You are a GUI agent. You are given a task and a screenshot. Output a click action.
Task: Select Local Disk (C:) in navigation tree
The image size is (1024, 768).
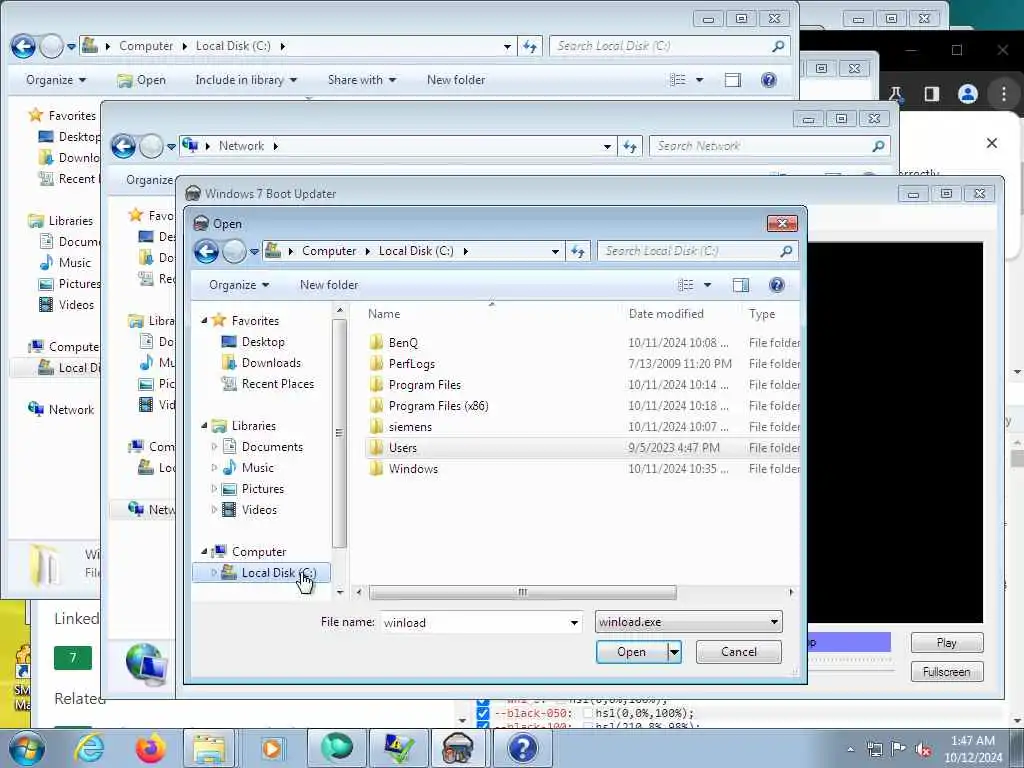coord(262,573)
